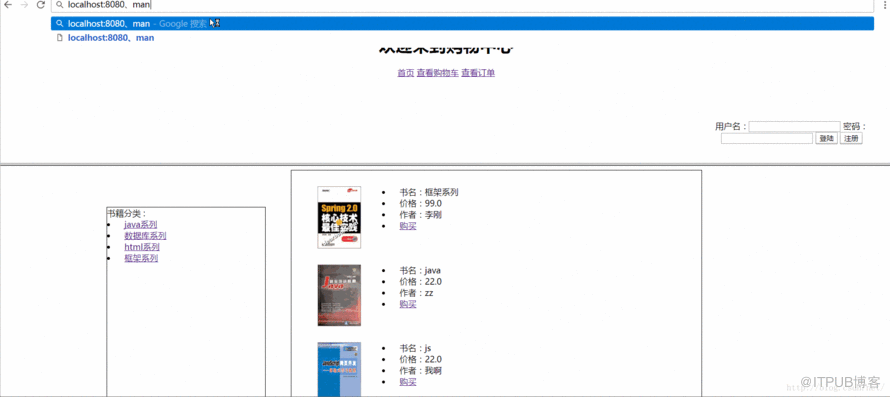Image resolution: width=890 pixels, height=397 pixels.
Task: Focus the 用户名 input field
Action: click(x=794, y=127)
